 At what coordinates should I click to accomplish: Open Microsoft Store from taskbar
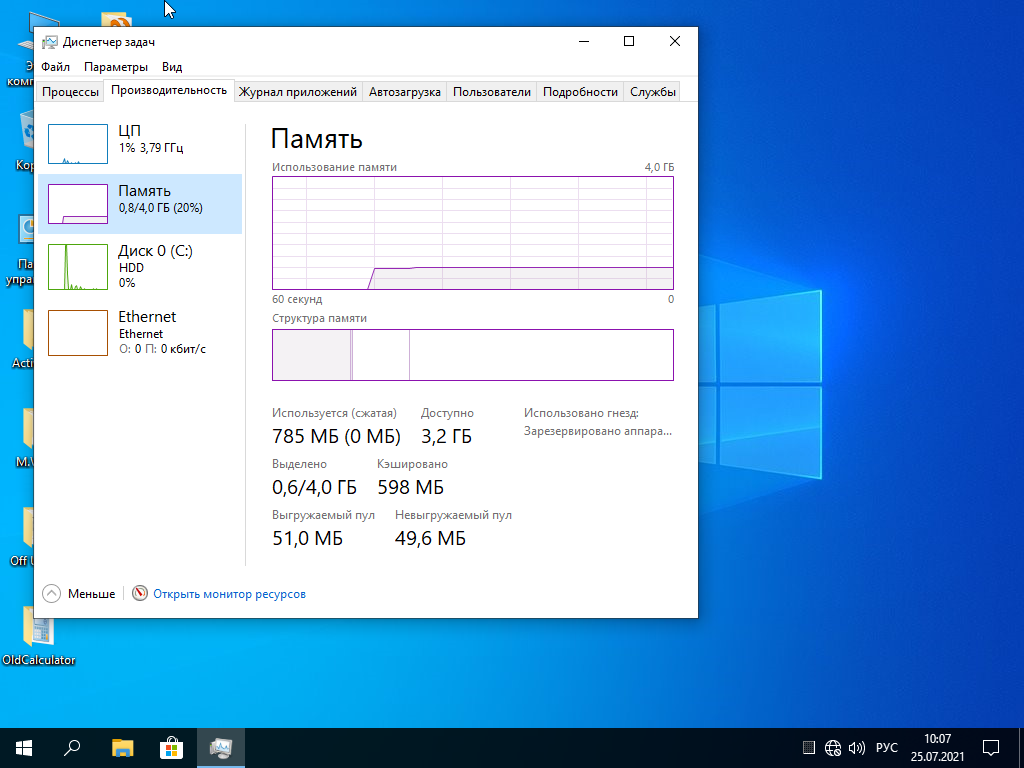[171, 748]
